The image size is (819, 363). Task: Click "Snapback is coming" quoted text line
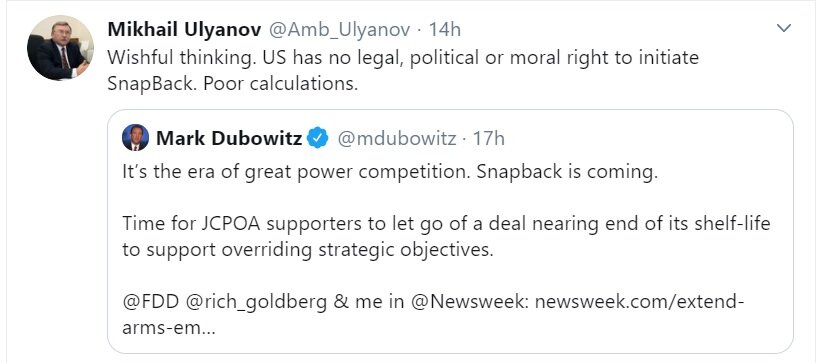click(x=390, y=172)
